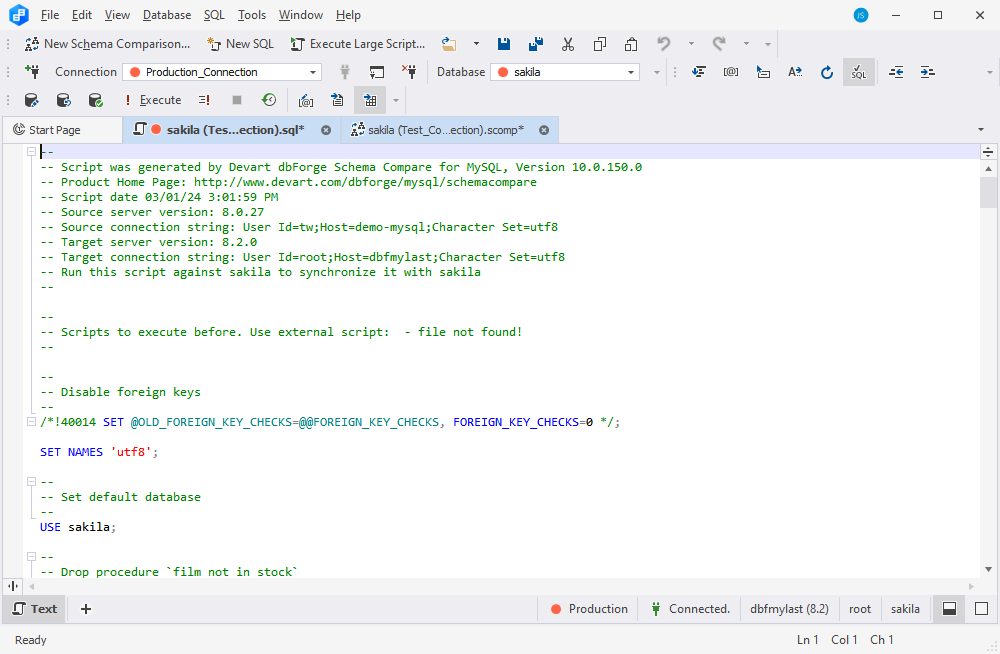The image size is (1000, 654).
Task: Open the Production_Connection combo box
Action: point(222,72)
